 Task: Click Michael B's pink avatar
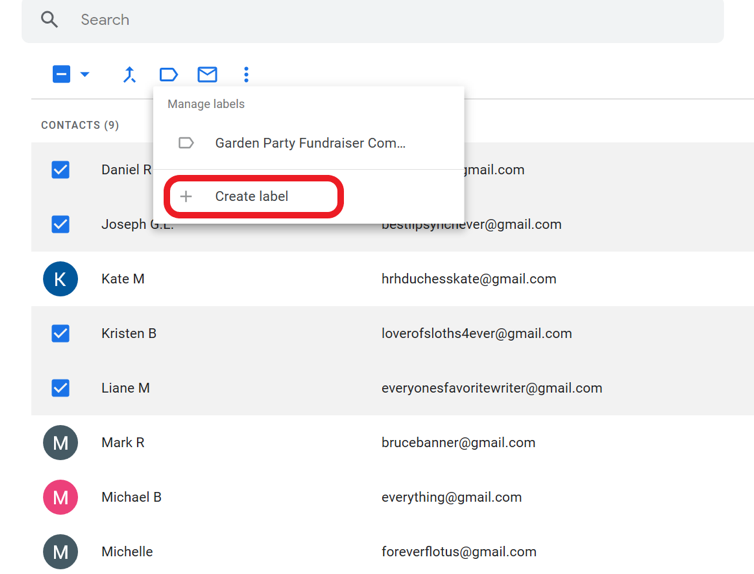(x=60, y=497)
